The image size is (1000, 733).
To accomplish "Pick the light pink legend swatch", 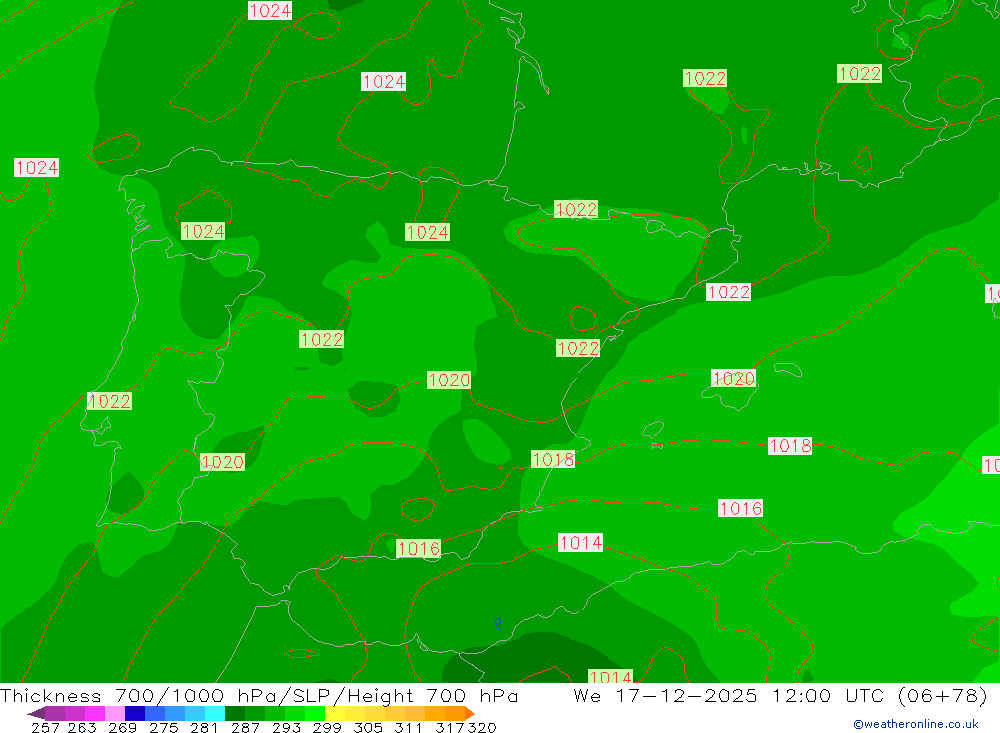I will pos(115,713).
